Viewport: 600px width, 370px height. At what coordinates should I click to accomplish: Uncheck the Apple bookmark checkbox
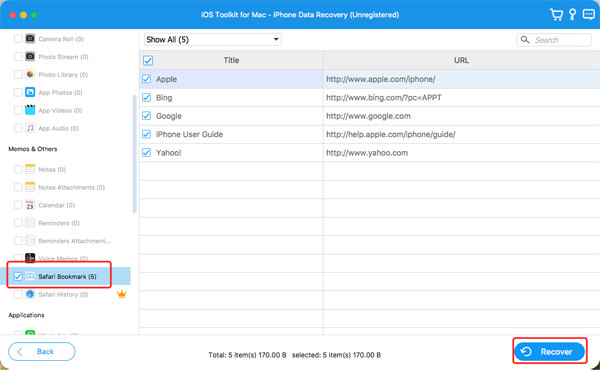146,79
